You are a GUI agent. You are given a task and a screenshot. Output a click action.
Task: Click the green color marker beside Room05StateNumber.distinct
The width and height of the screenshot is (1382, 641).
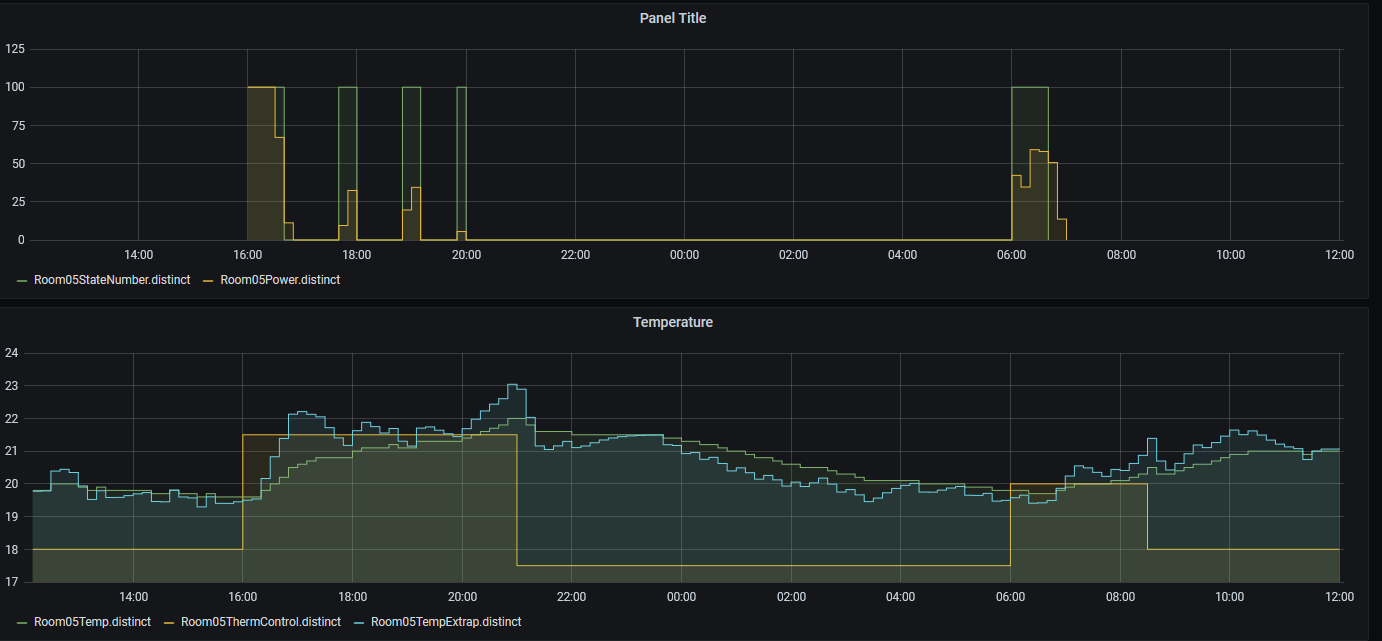click(23, 280)
